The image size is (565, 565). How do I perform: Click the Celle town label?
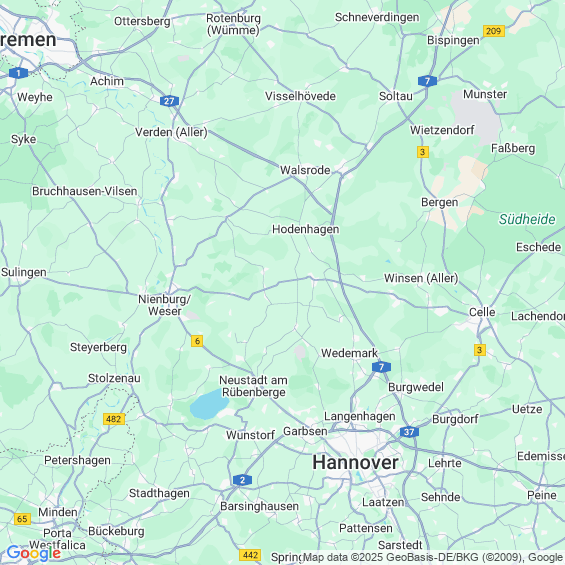coord(482,312)
